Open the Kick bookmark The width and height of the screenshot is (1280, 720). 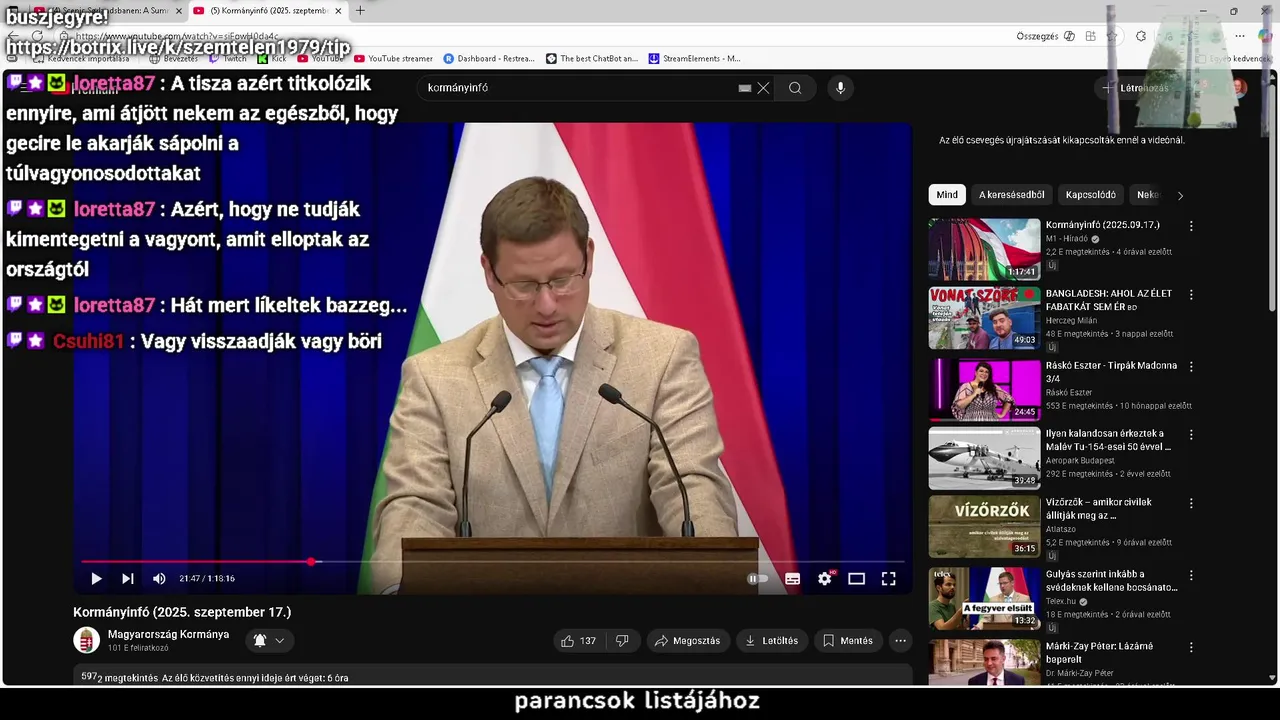pos(271,59)
